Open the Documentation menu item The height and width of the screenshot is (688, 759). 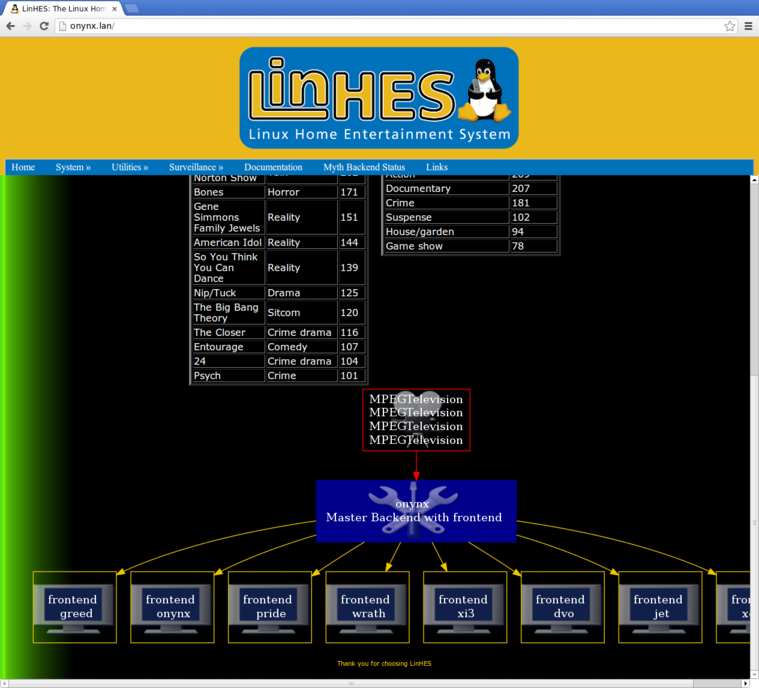[x=273, y=167]
